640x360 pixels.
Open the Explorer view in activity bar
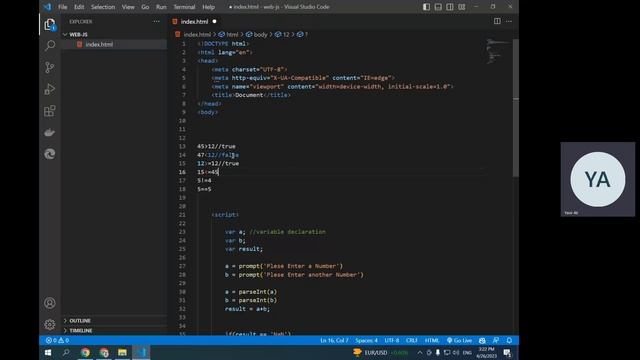(50, 25)
